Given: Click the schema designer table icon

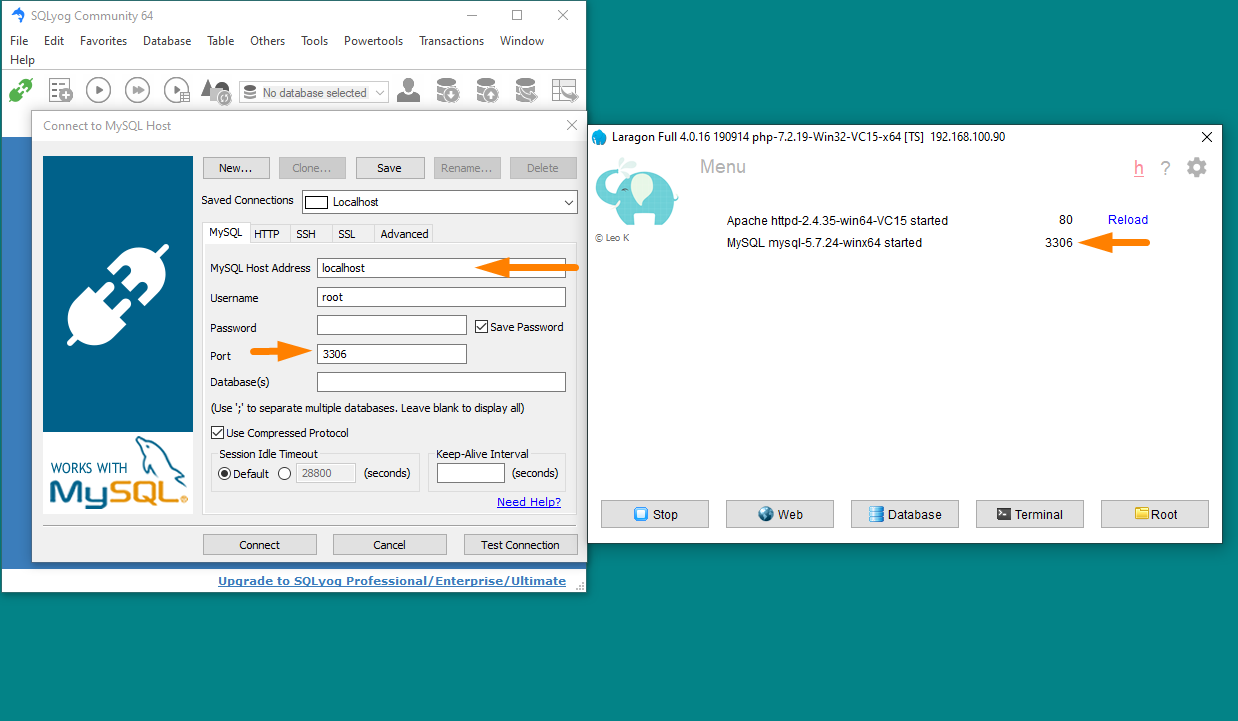Looking at the screenshot, I should 565,91.
